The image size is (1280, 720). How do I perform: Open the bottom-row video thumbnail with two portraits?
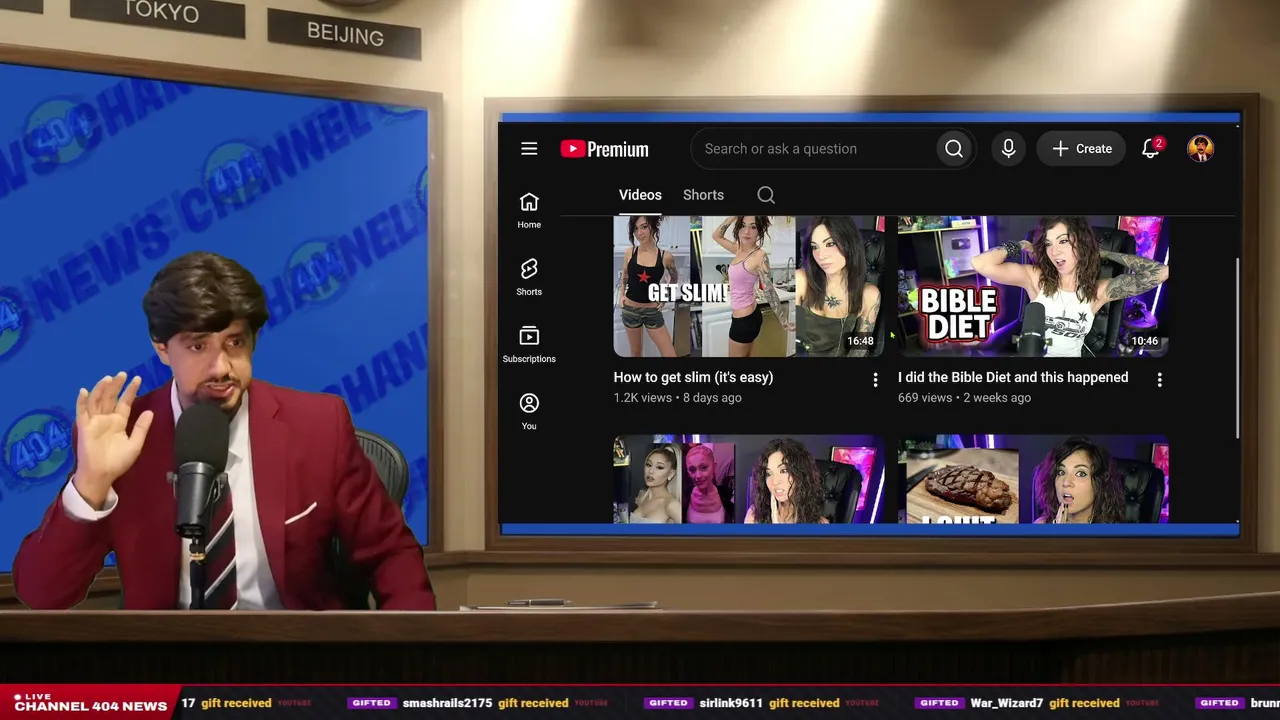click(749, 479)
